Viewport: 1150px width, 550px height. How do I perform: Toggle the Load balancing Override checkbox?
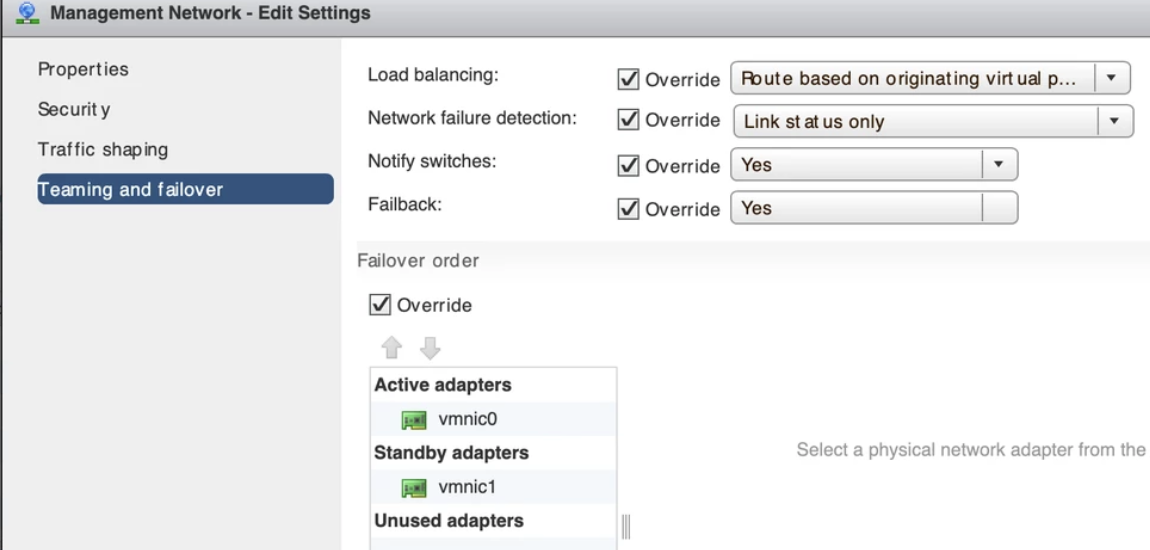click(629, 79)
